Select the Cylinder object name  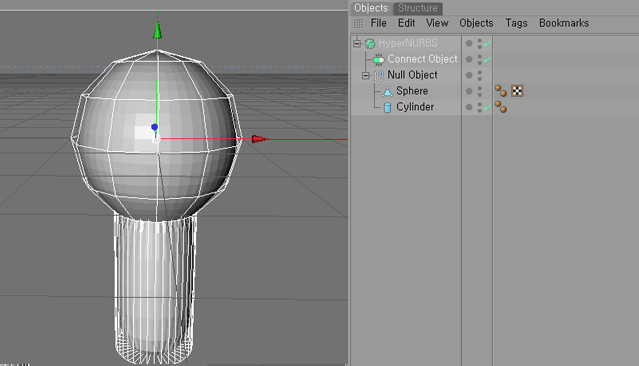tap(415, 107)
